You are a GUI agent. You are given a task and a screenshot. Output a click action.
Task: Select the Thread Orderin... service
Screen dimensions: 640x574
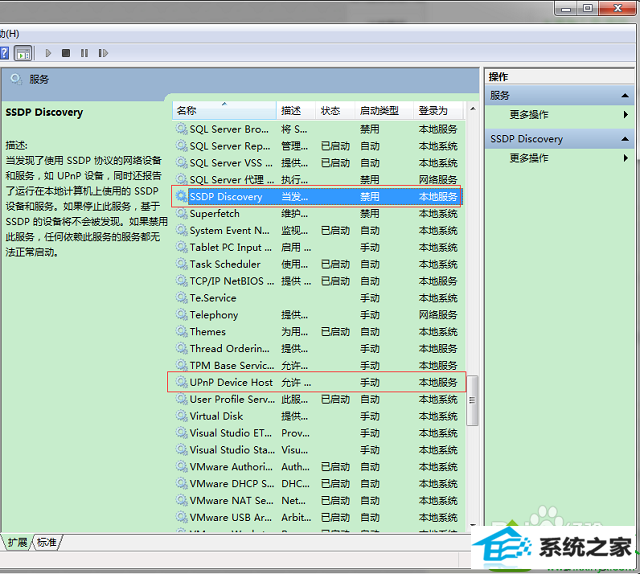pos(318,348)
